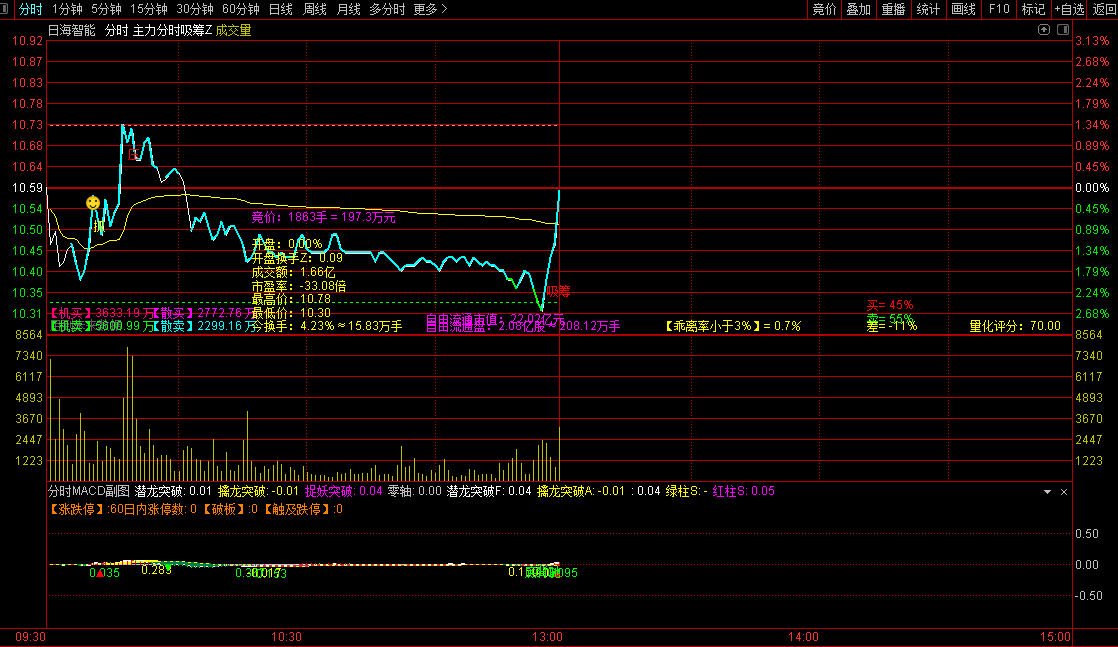Switch to the 分时 time-share tab
The image size is (1118, 647).
coord(31,9)
